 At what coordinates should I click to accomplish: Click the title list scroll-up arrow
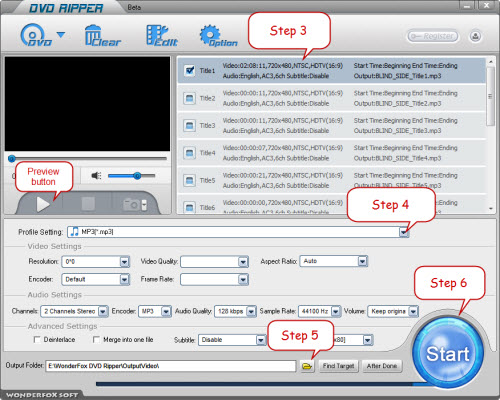click(490, 62)
